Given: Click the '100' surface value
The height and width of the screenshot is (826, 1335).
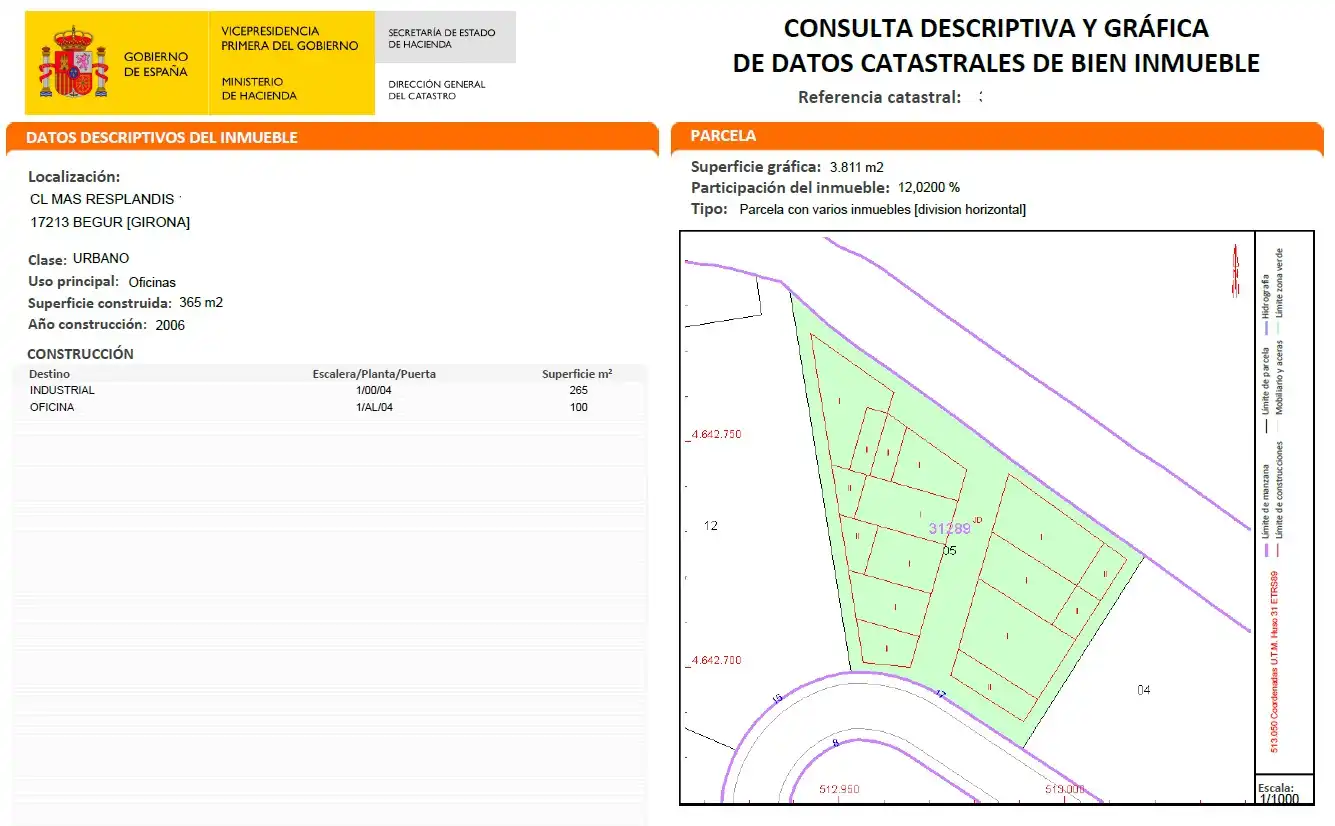Looking at the screenshot, I should (x=578, y=407).
